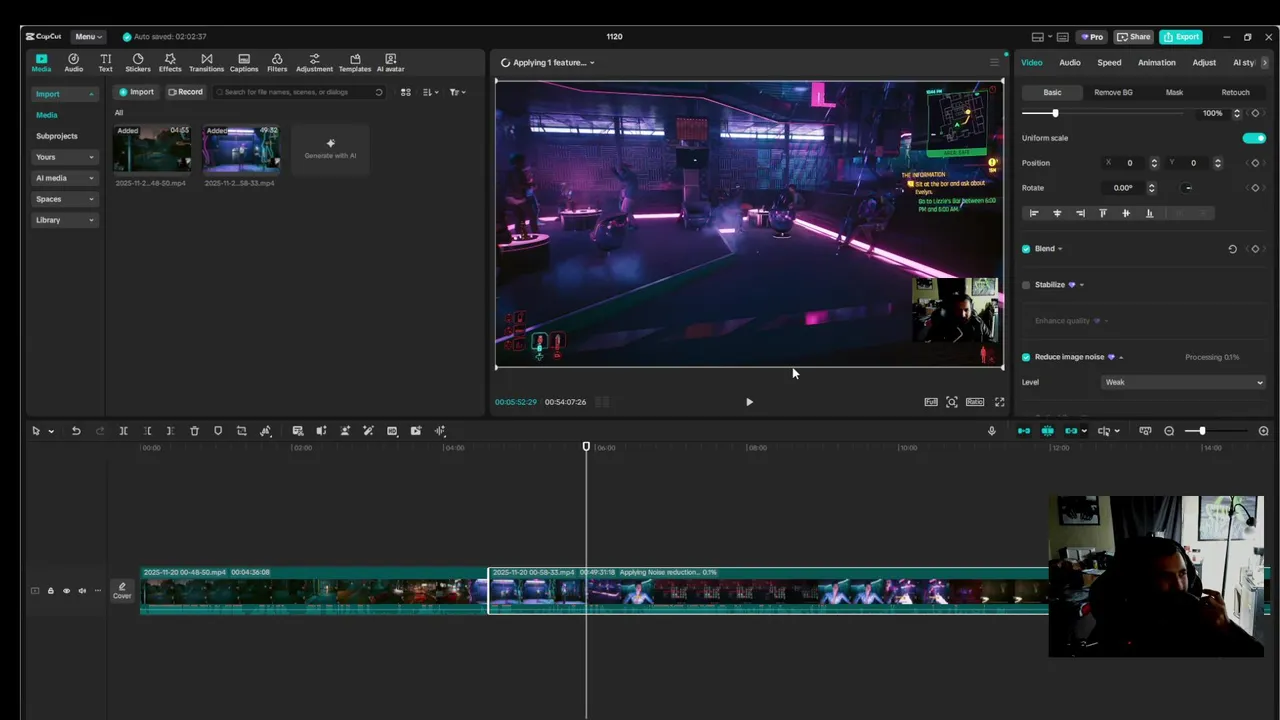Expand the Library section
This screenshot has width=1280, height=720.
click(64, 220)
